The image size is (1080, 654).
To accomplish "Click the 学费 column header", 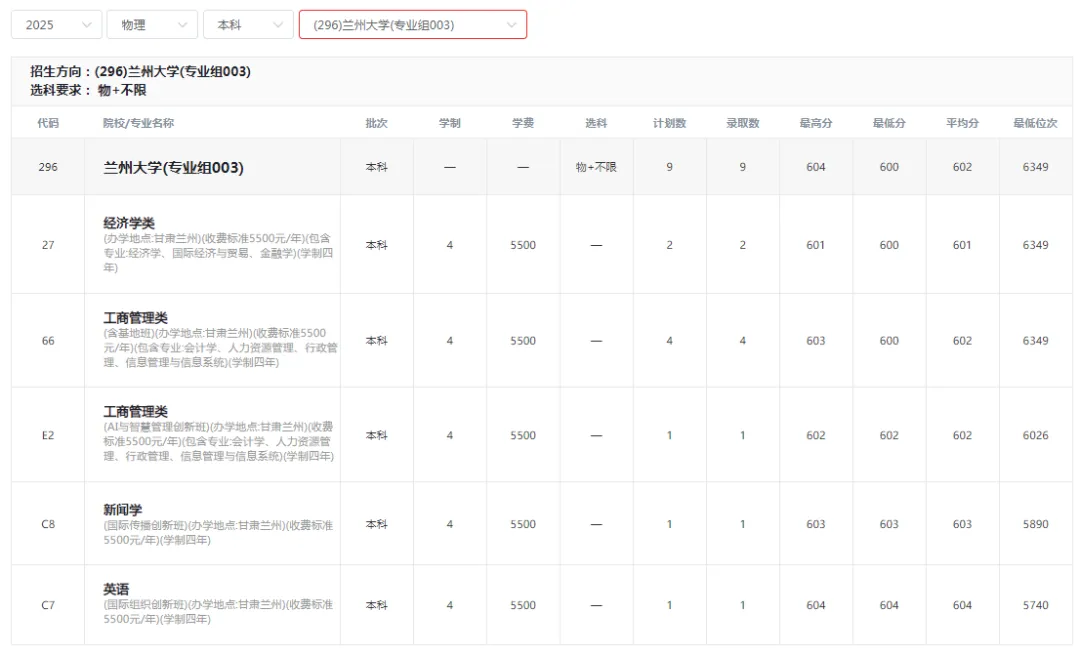I will tap(523, 123).
